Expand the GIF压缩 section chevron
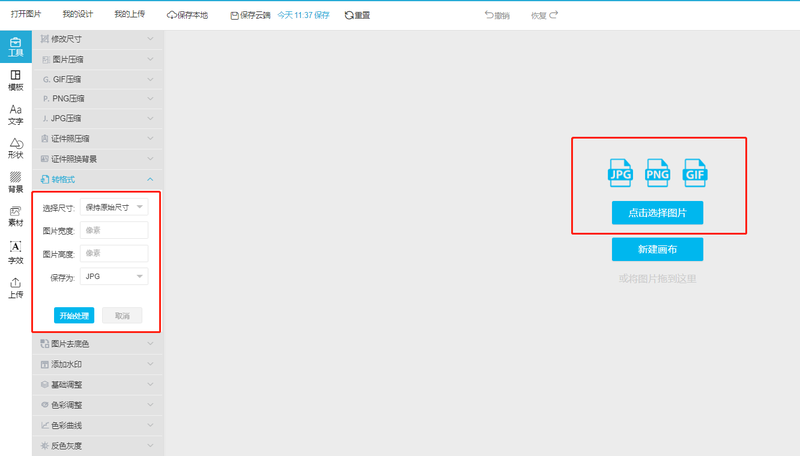This screenshot has height=456, width=800. pos(150,79)
